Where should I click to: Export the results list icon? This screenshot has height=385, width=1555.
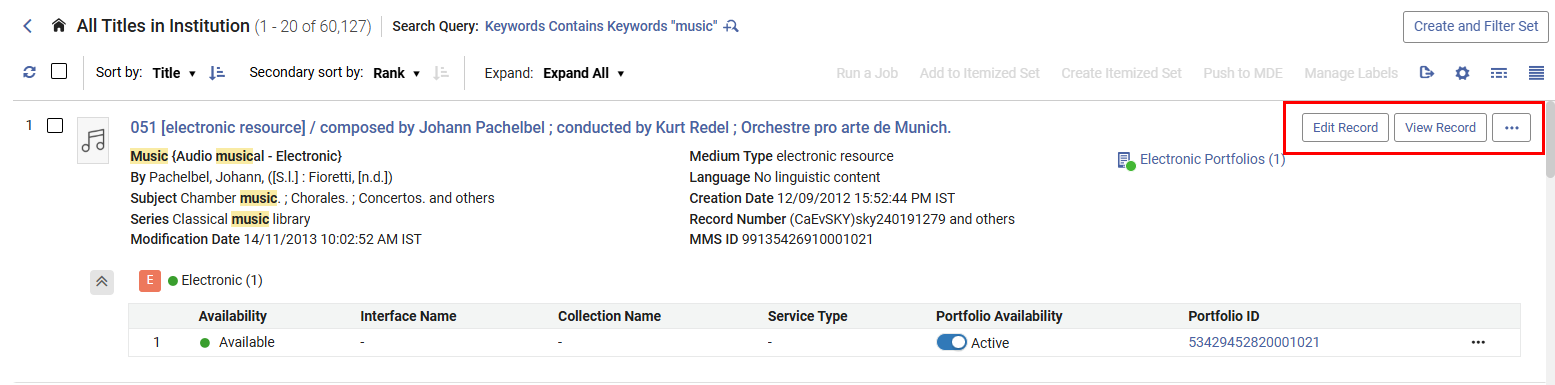1427,73
